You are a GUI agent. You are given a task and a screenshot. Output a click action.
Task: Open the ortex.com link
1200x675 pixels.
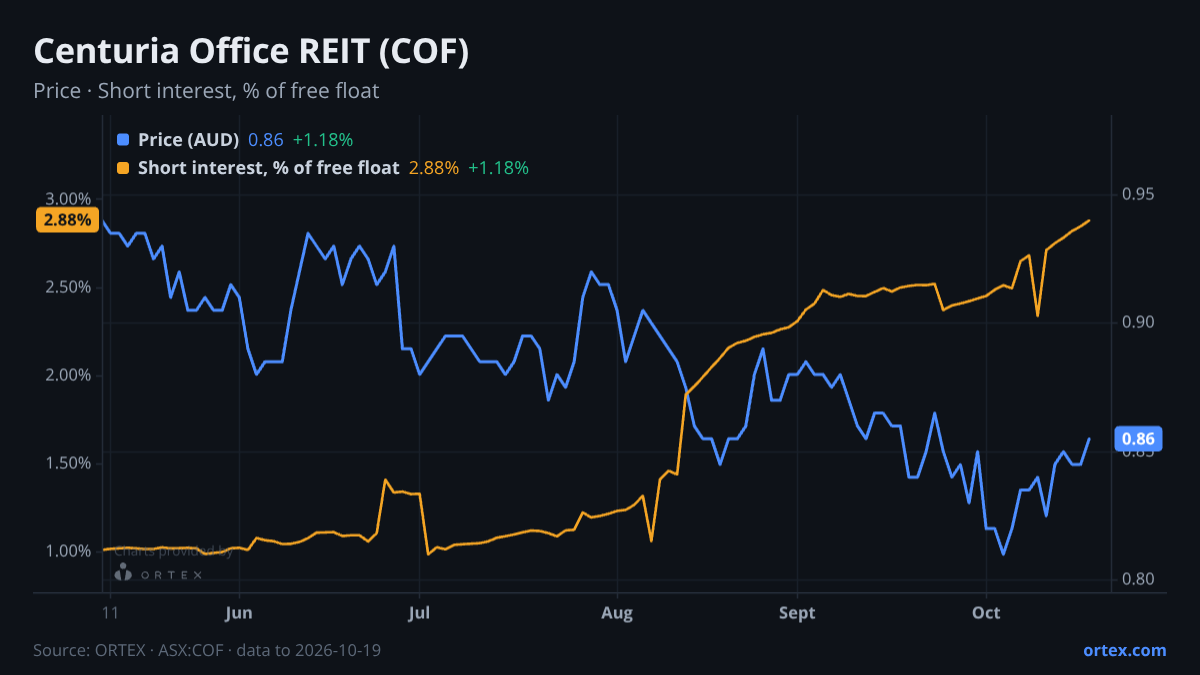(x=1125, y=650)
